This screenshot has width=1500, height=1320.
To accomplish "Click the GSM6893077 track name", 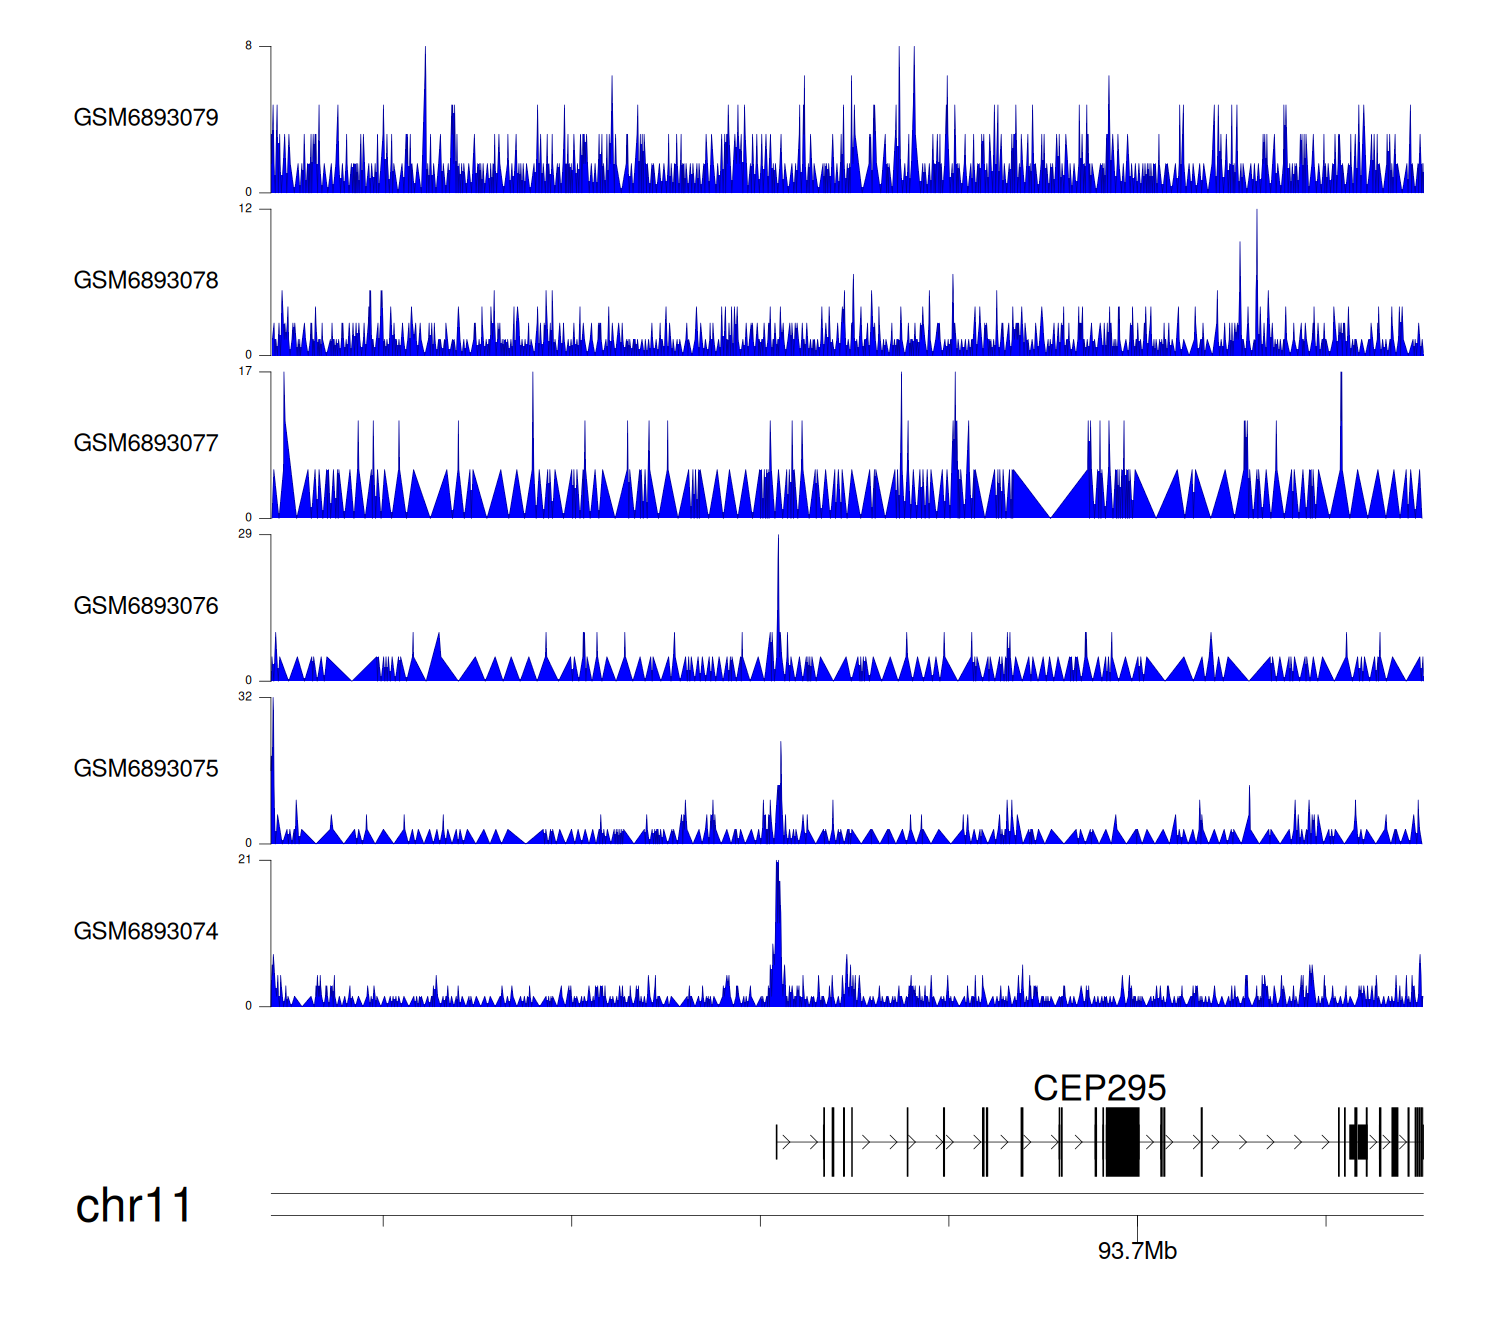I will pyautogui.click(x=146, y=443).
